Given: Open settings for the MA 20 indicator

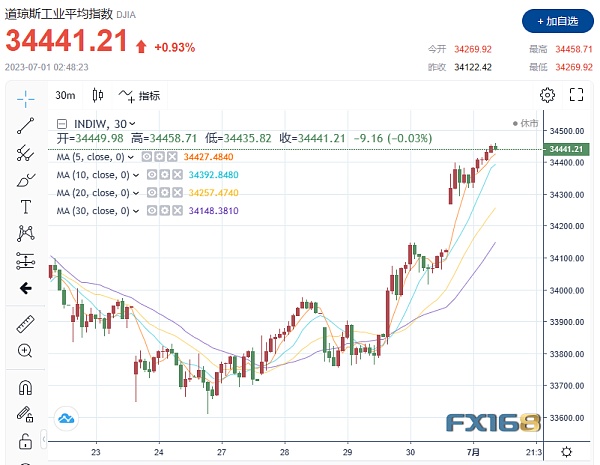Looking at the screenshot, I should (x=165, y=193).
